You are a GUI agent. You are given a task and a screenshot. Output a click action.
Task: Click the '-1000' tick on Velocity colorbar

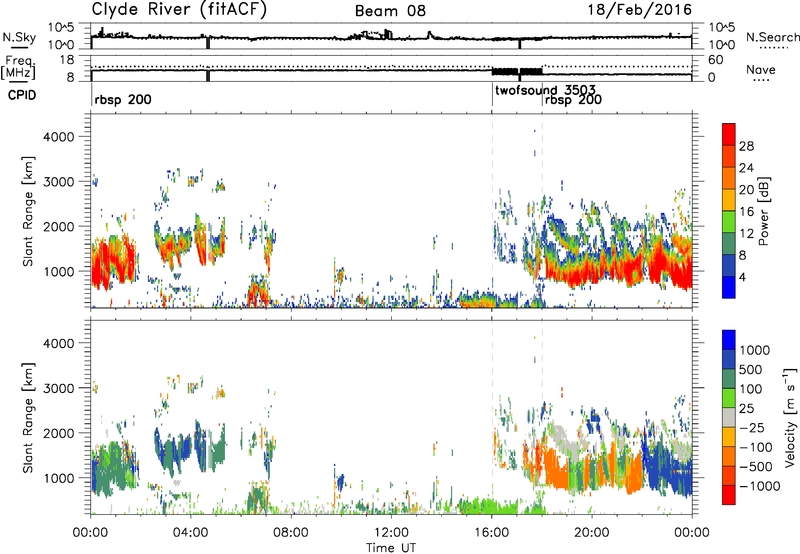[x=760, y=486]
